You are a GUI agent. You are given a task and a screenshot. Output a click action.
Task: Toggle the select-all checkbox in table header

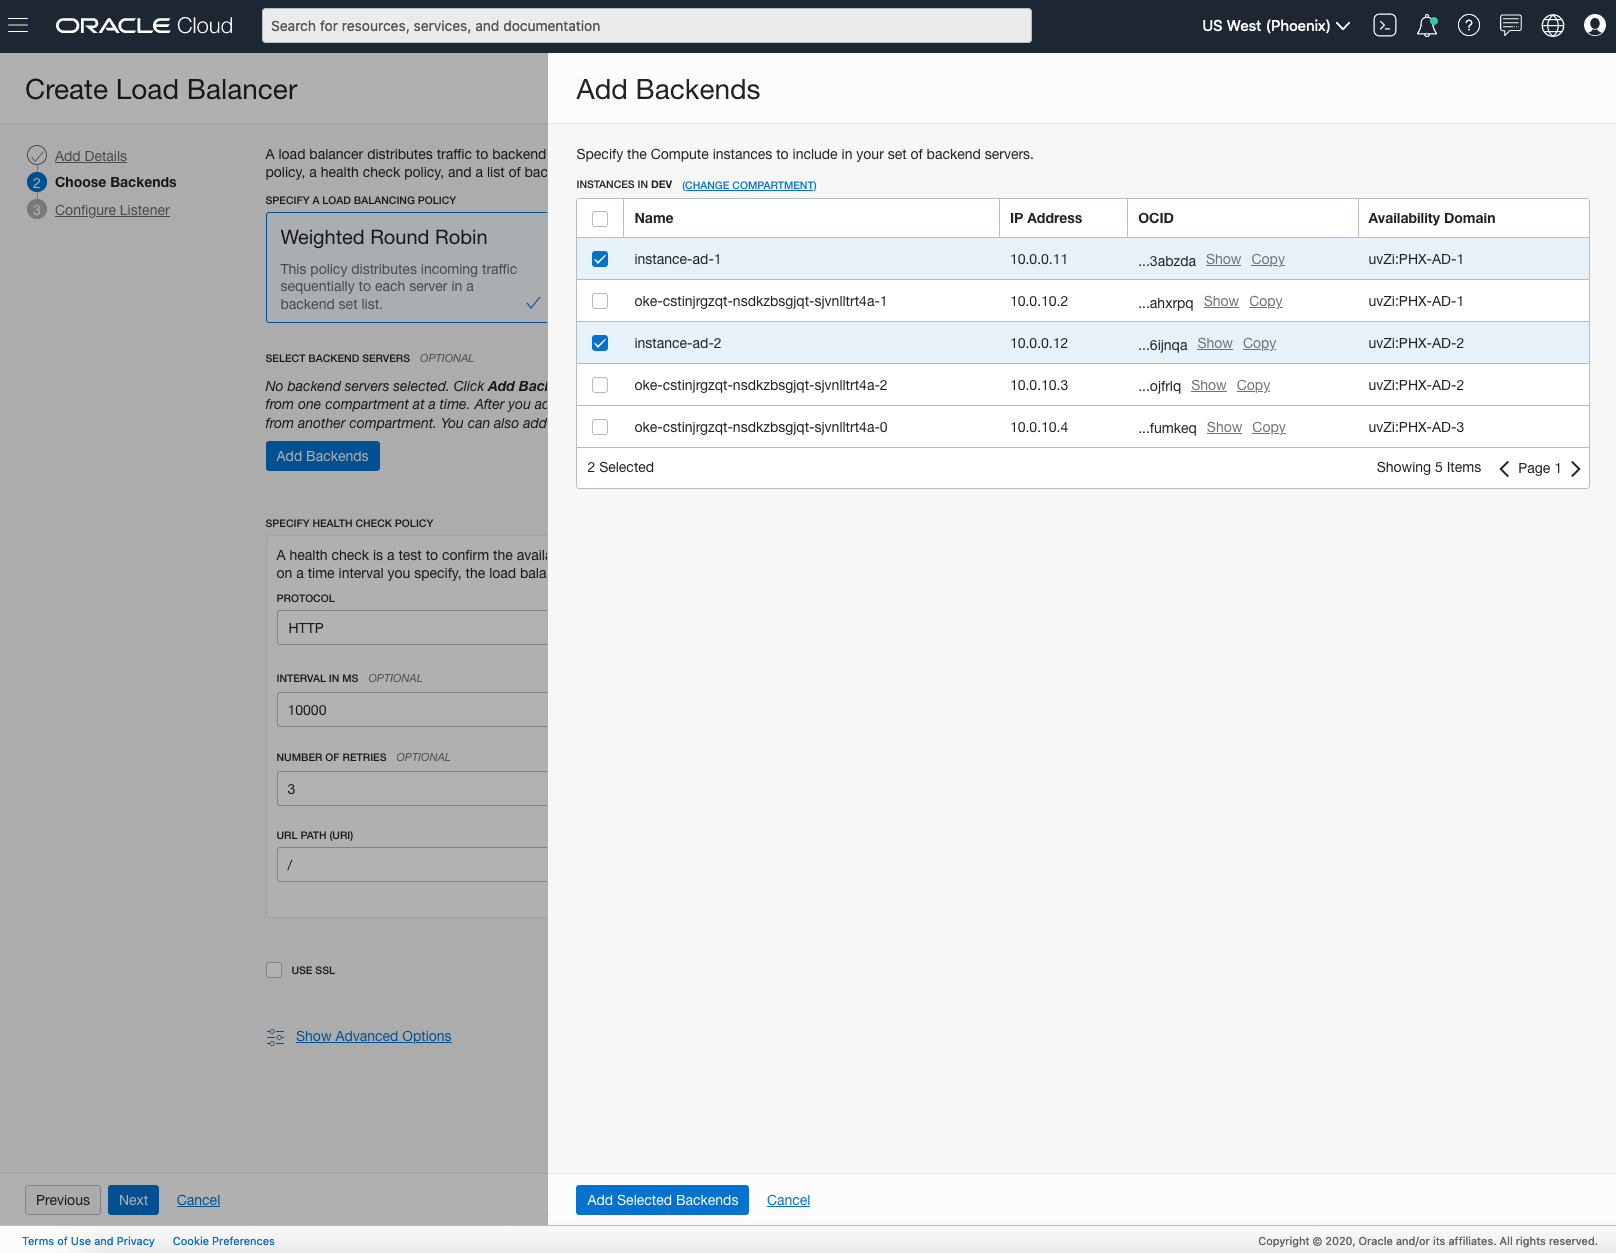(600, 219)
